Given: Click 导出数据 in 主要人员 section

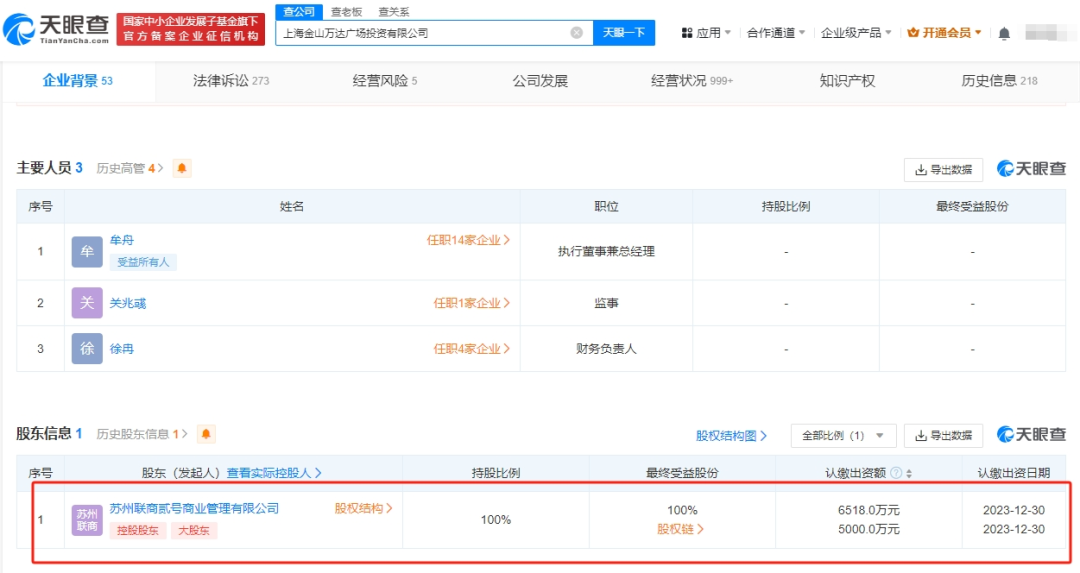Looking at the screenshot, I should click(x=943, y=169).
